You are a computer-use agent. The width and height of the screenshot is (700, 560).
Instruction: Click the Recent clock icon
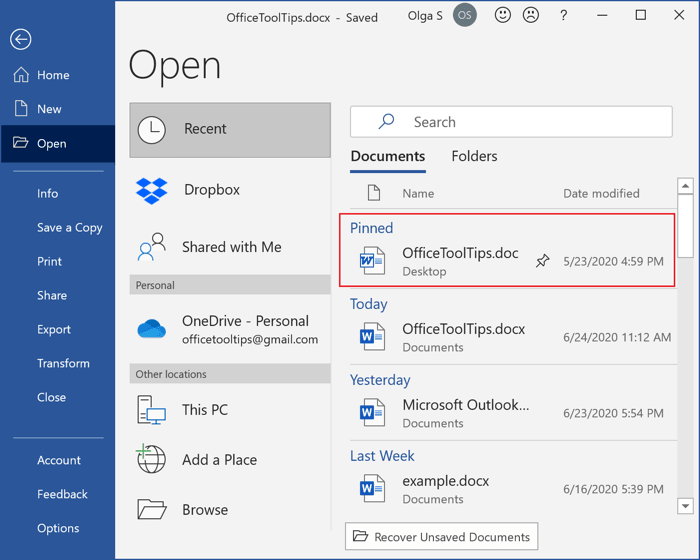coord(152,130)
